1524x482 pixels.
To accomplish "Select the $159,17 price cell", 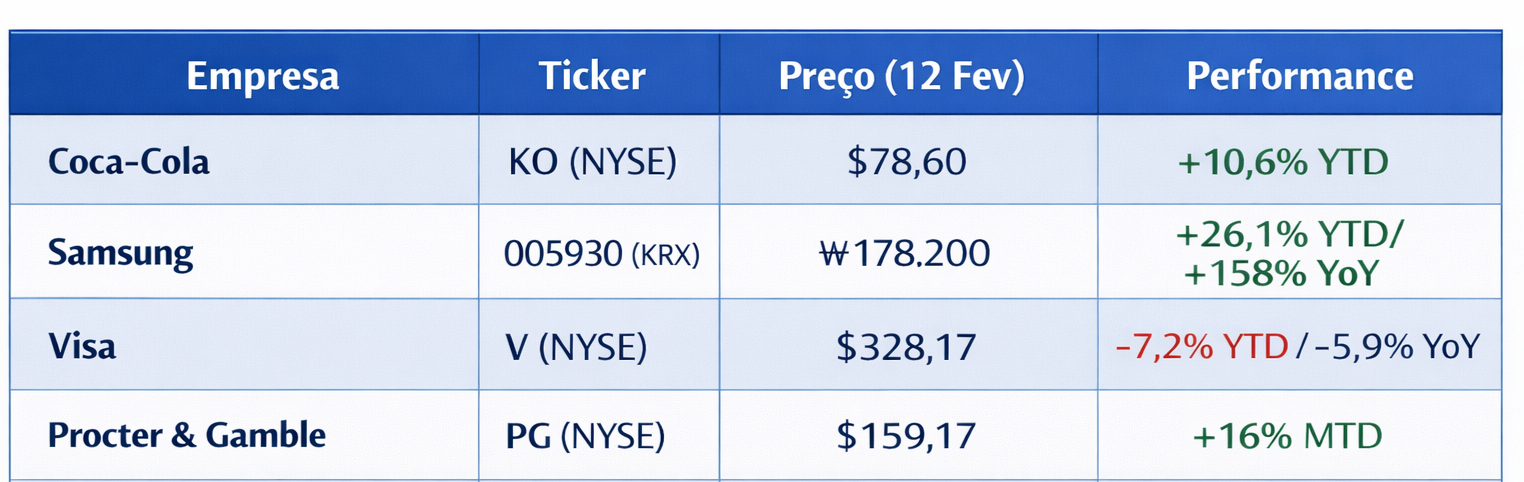I will (x=905, y=437).
